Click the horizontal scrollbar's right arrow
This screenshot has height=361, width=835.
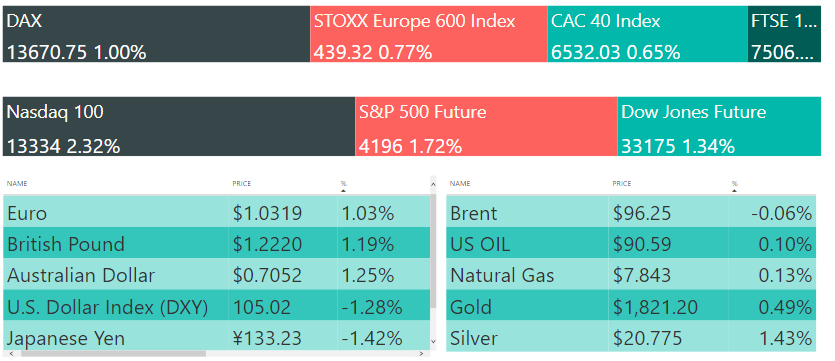click(x=421, y=354)
